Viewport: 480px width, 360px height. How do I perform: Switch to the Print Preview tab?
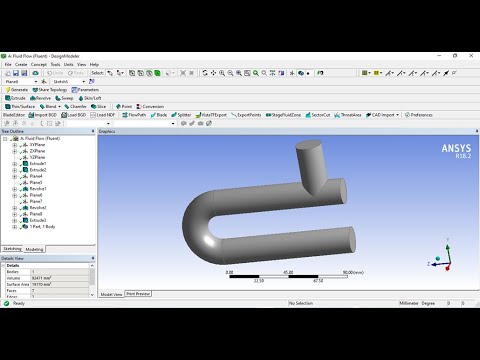click(x=138, y=294)
